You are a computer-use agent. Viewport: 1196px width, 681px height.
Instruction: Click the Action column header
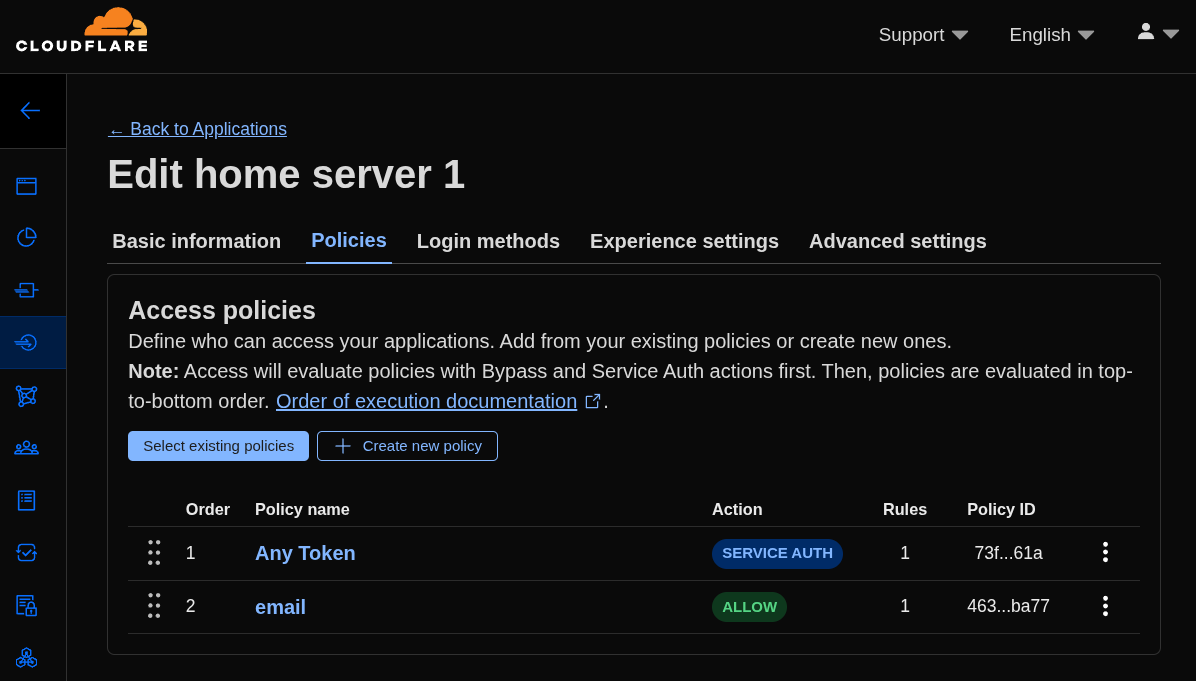[x=737, y=509]
